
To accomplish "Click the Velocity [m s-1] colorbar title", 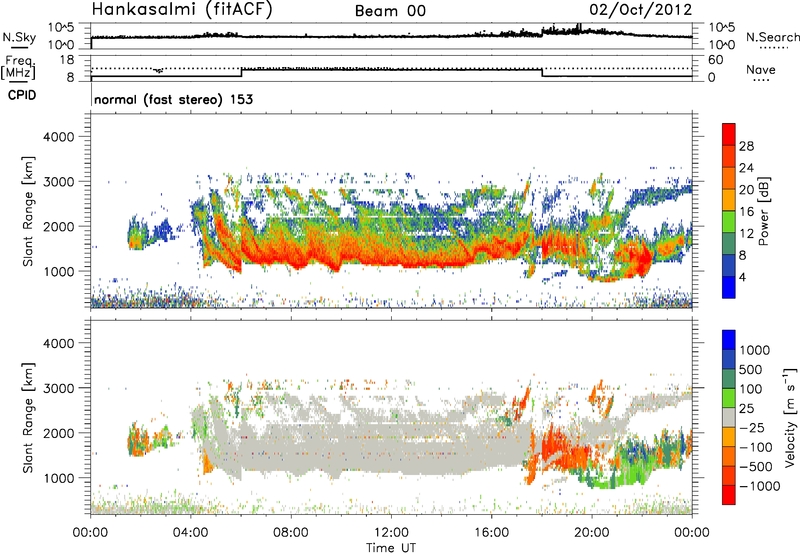I will pos(790,417).
